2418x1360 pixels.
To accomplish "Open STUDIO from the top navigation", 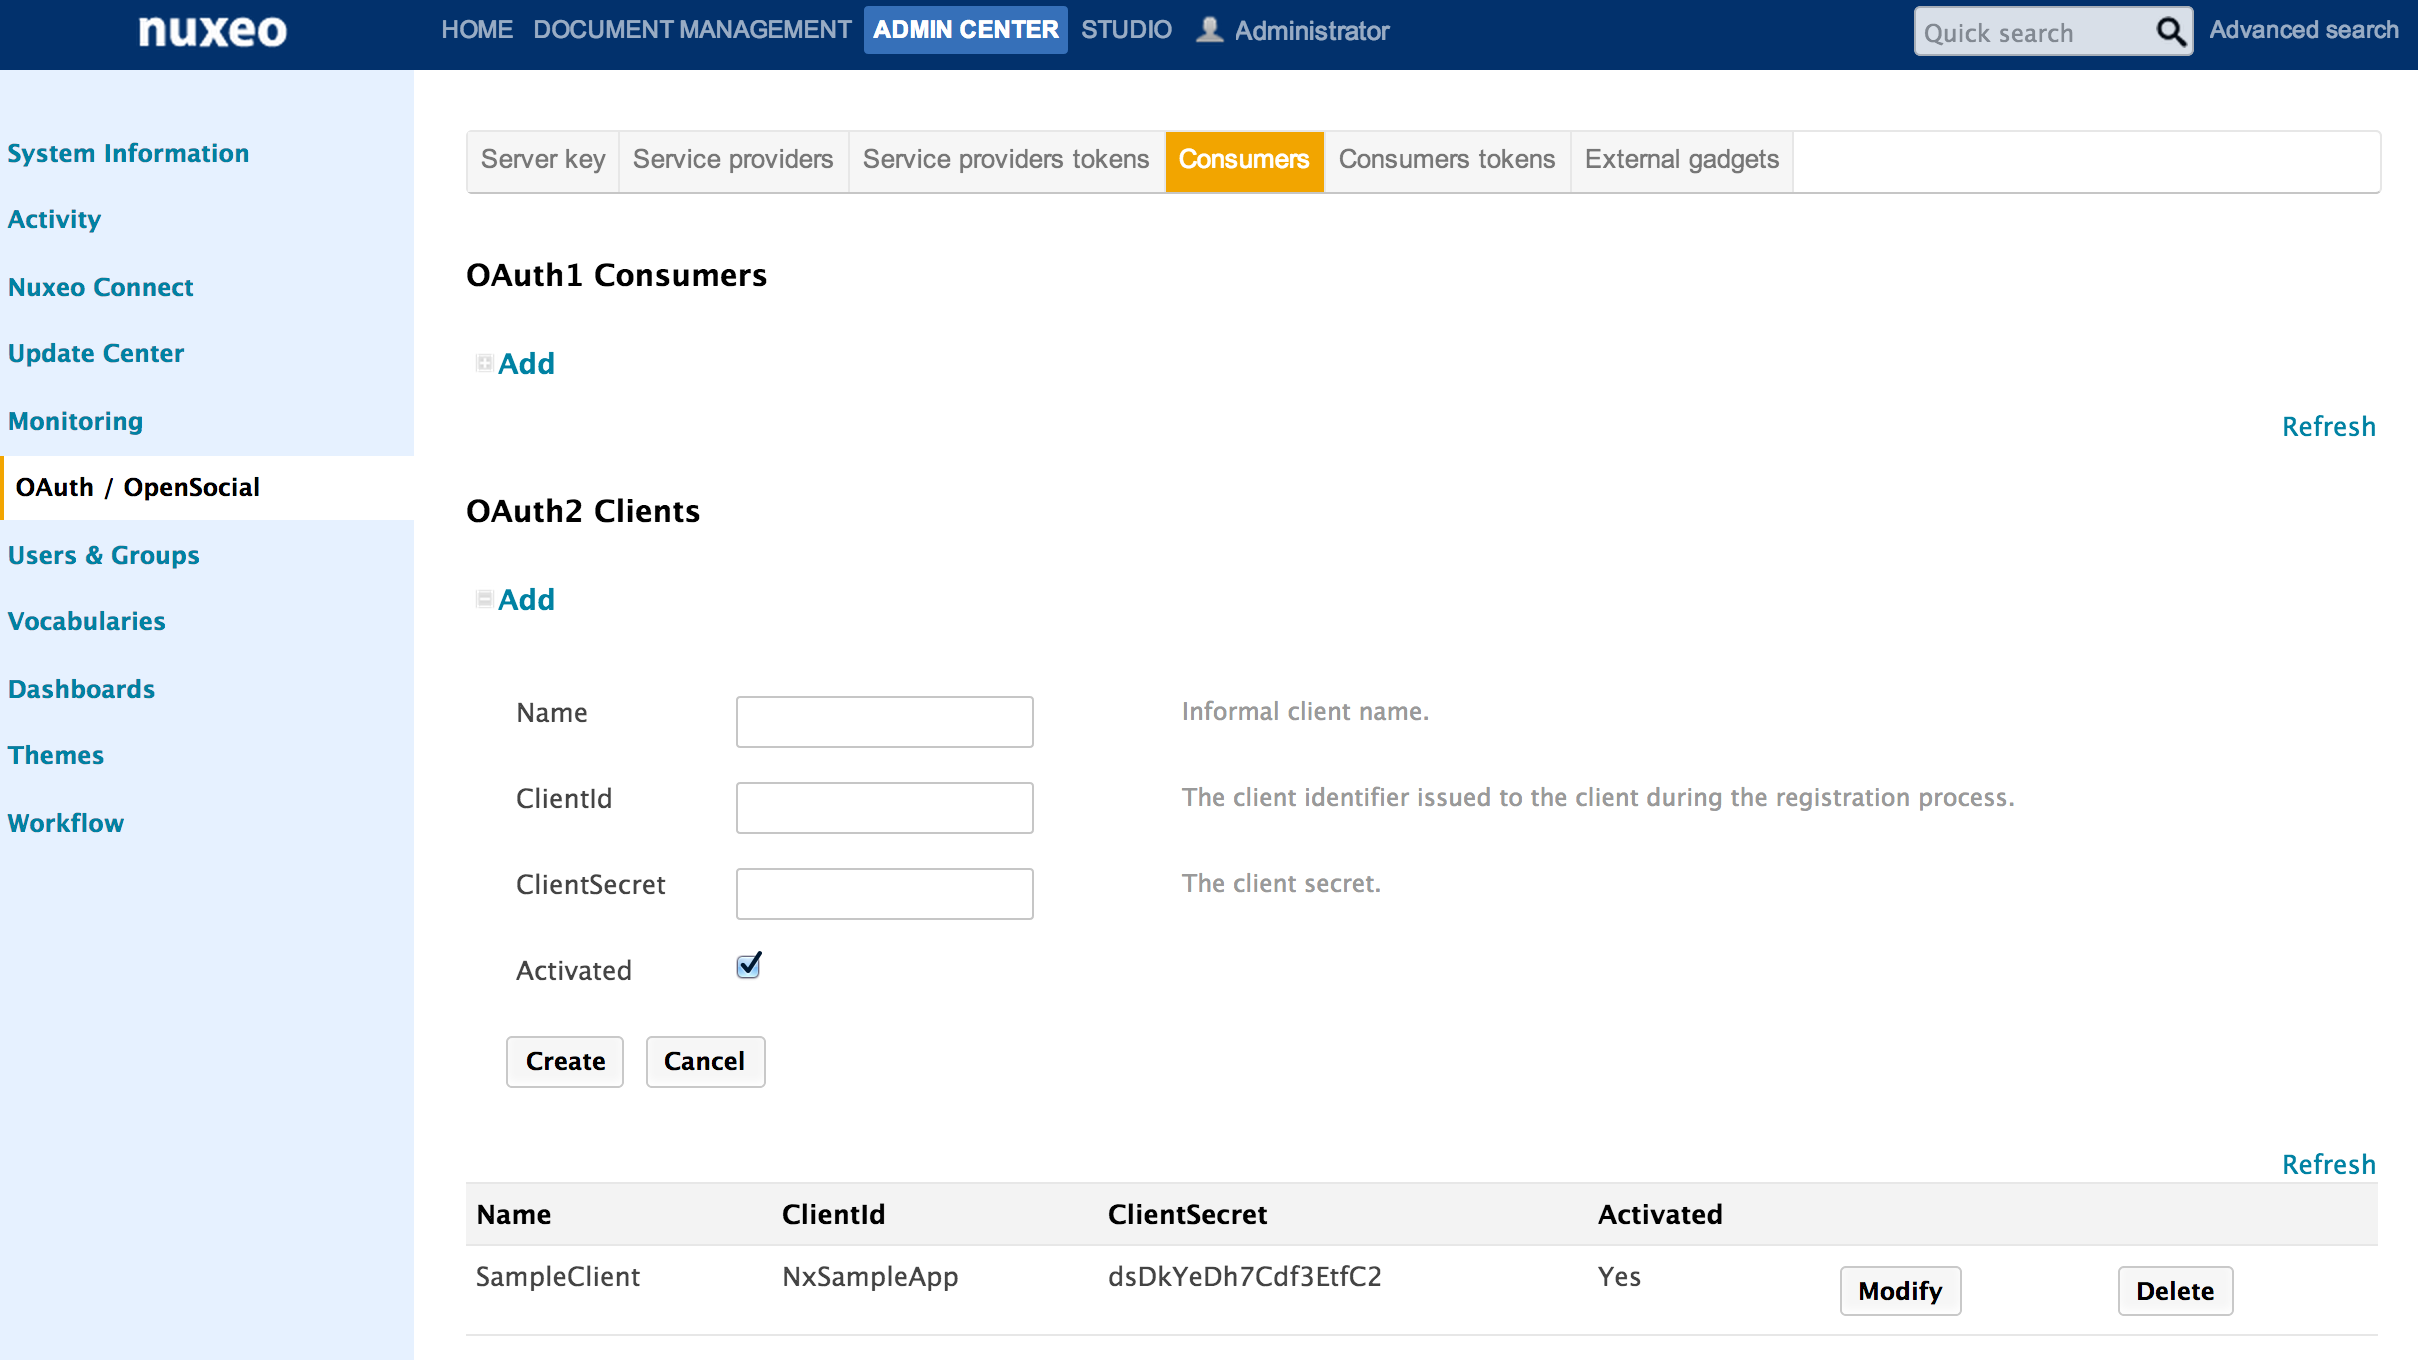I will pos(1126,30).
